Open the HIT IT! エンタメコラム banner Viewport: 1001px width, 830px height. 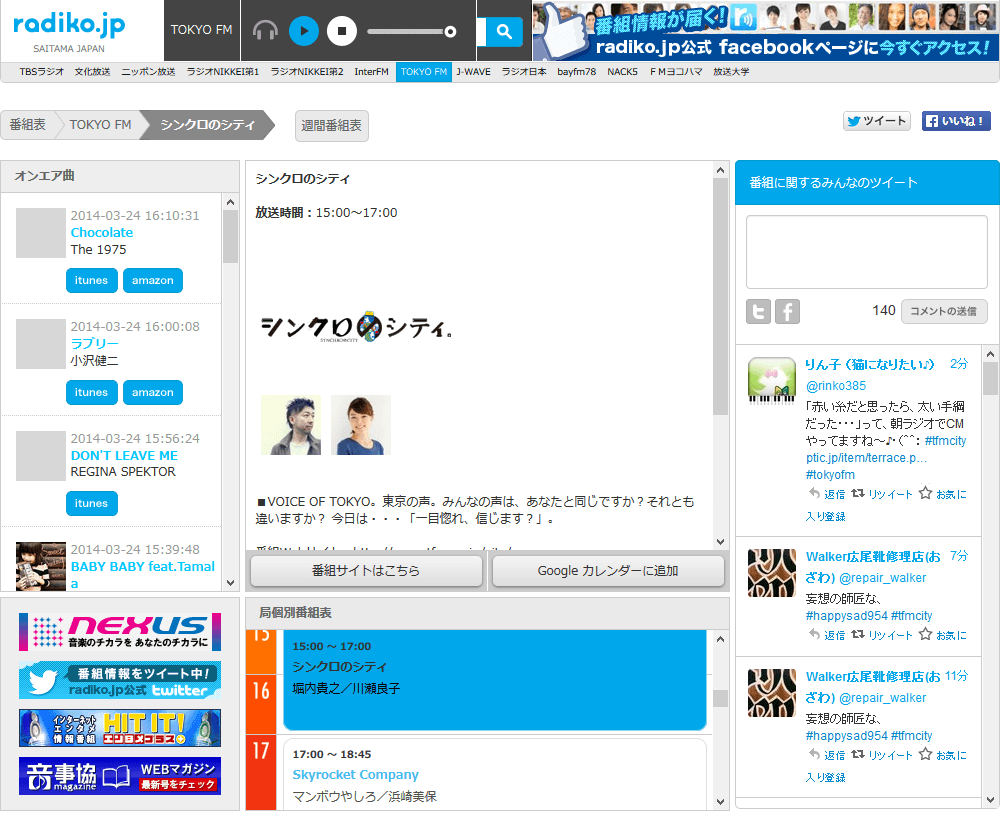(x=120, y=728)
